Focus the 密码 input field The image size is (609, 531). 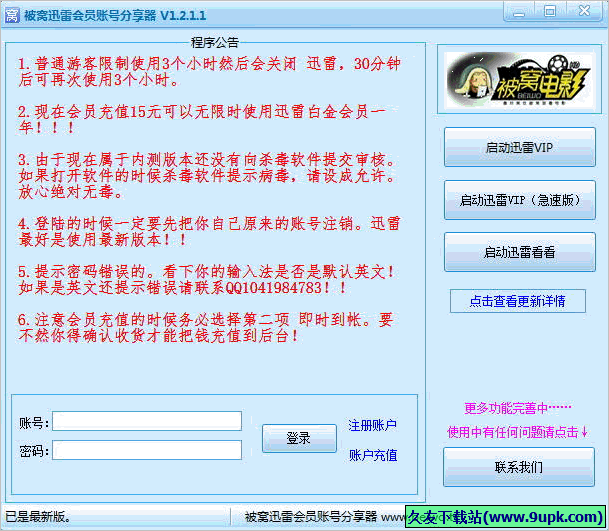click(x=147, y=450)
